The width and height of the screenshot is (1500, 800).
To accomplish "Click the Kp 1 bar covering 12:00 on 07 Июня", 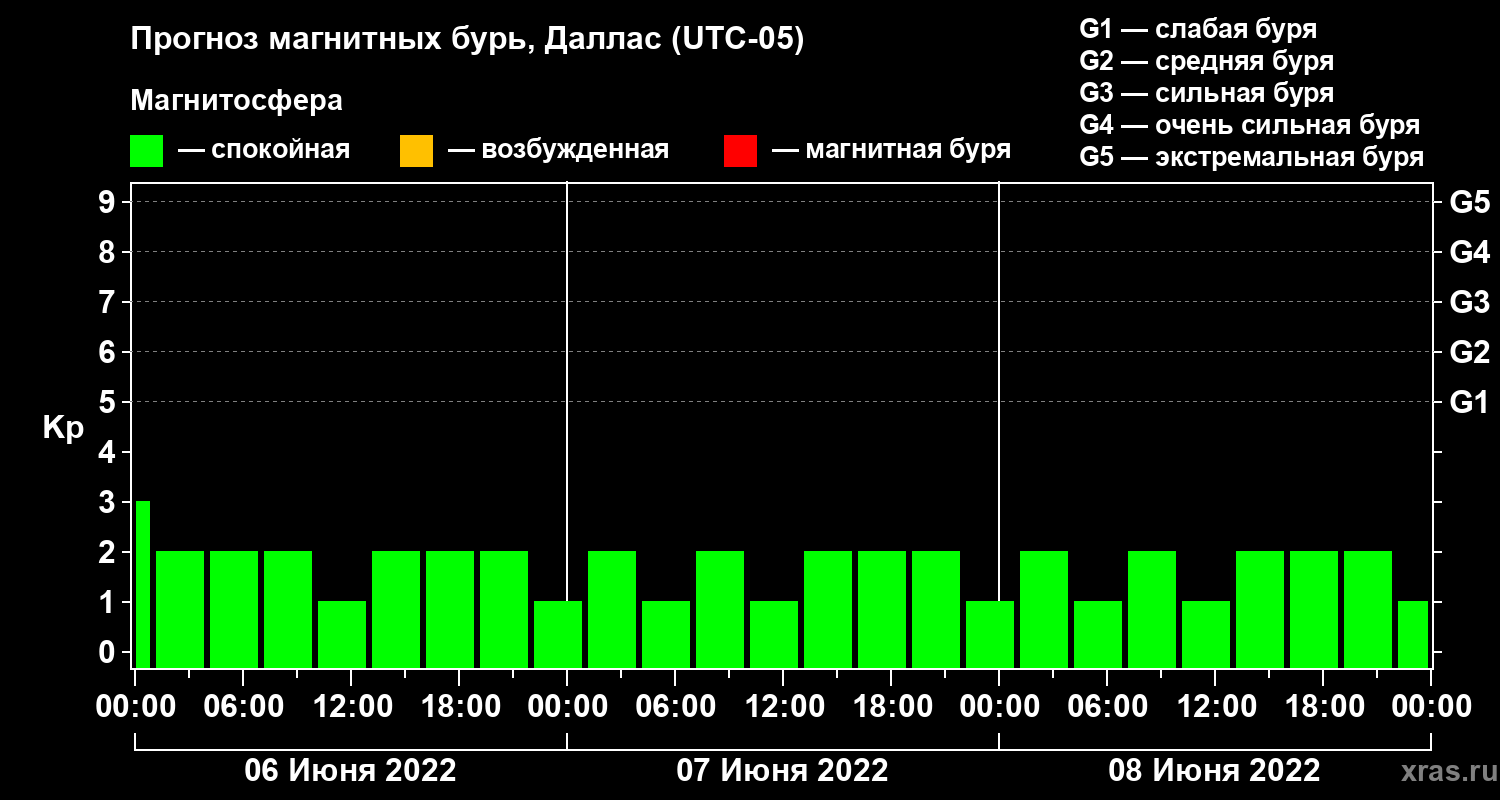I will tap(774, 634).
